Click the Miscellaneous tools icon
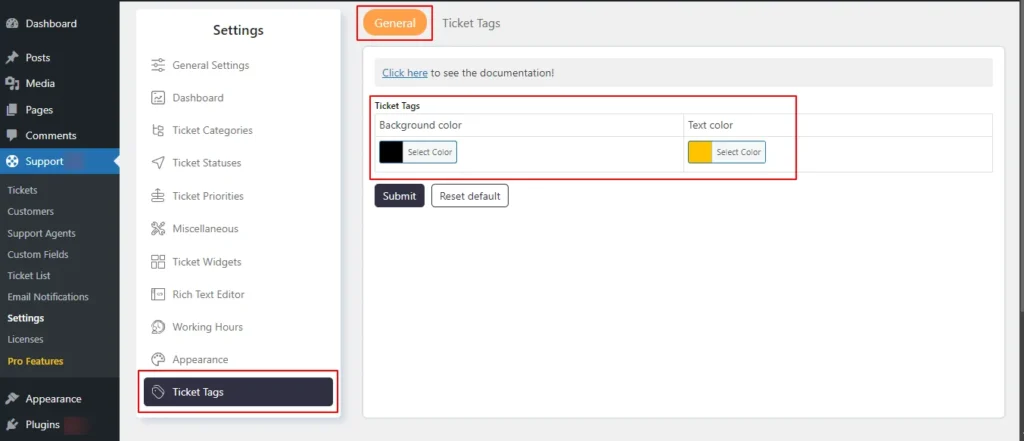Screen dimensions: 1024x441 click(157, 229)
